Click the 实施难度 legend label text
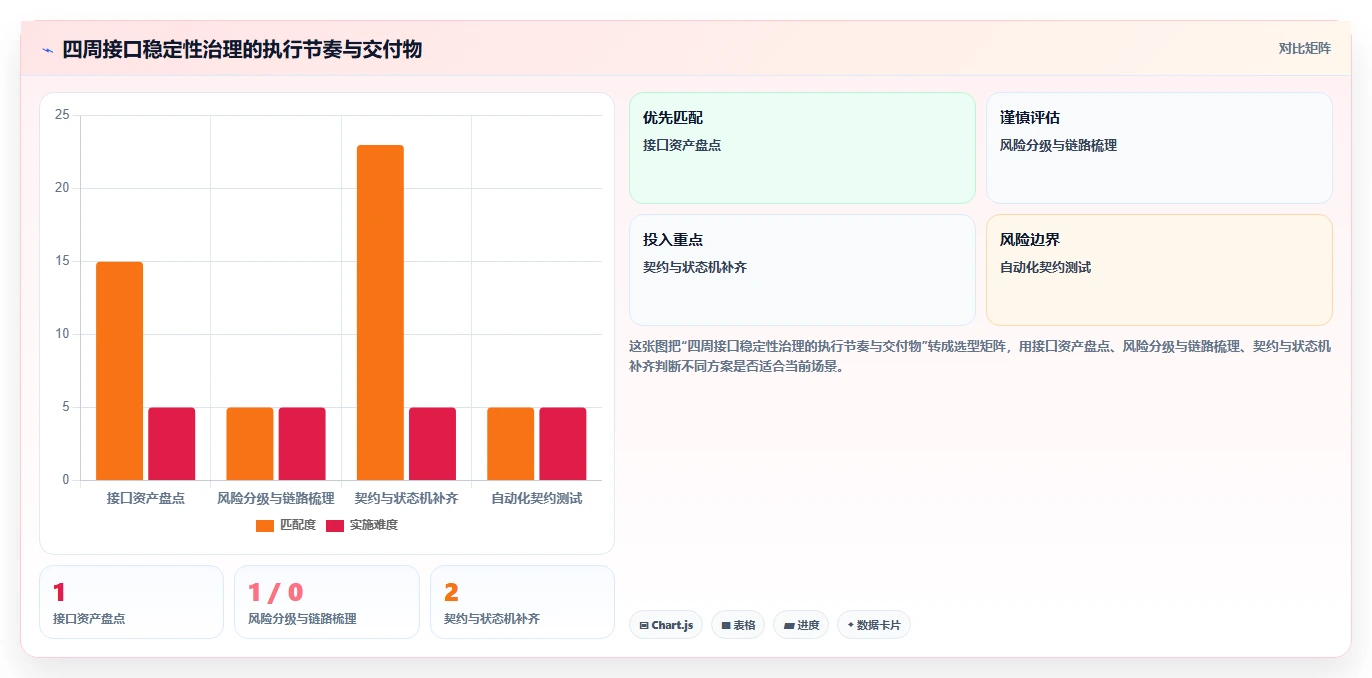 [373, 525]
